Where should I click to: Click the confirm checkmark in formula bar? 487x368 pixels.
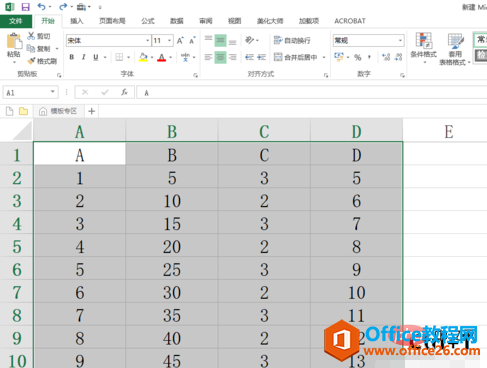coord(105,92)
